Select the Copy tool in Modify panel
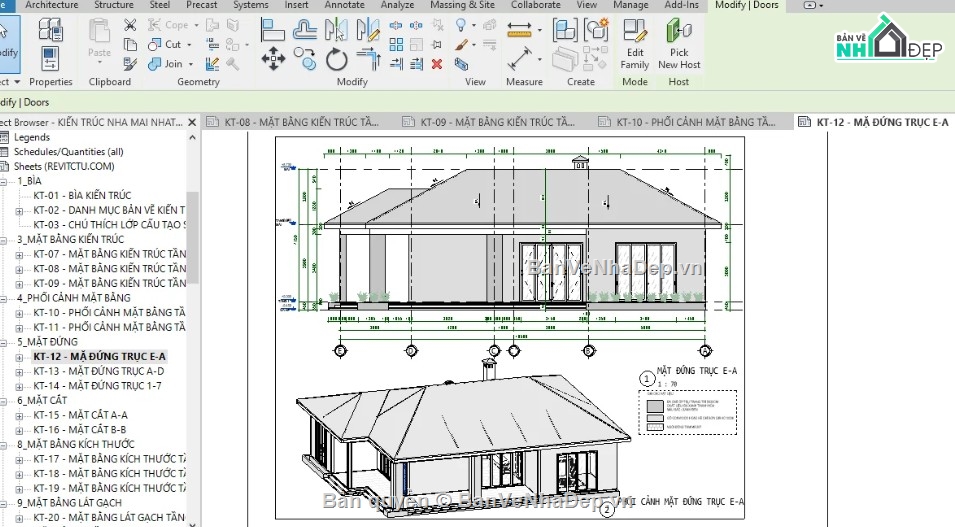The height and width of the screenshot is (527, 955). tap(305, 60)
